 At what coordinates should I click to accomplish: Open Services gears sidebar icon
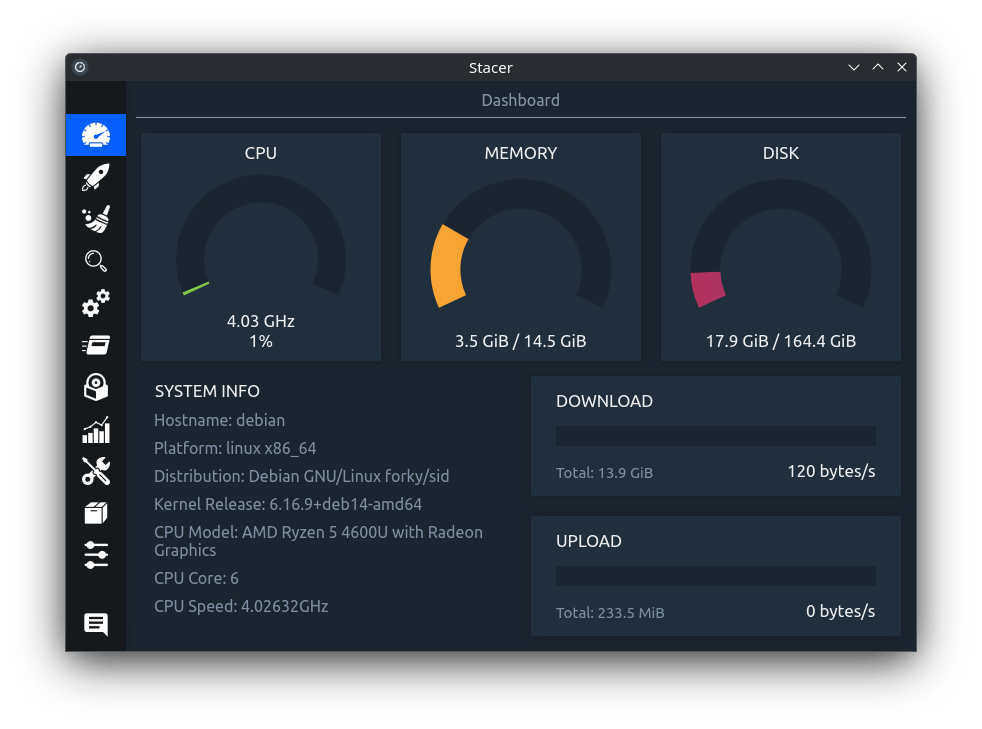(96, 303)
